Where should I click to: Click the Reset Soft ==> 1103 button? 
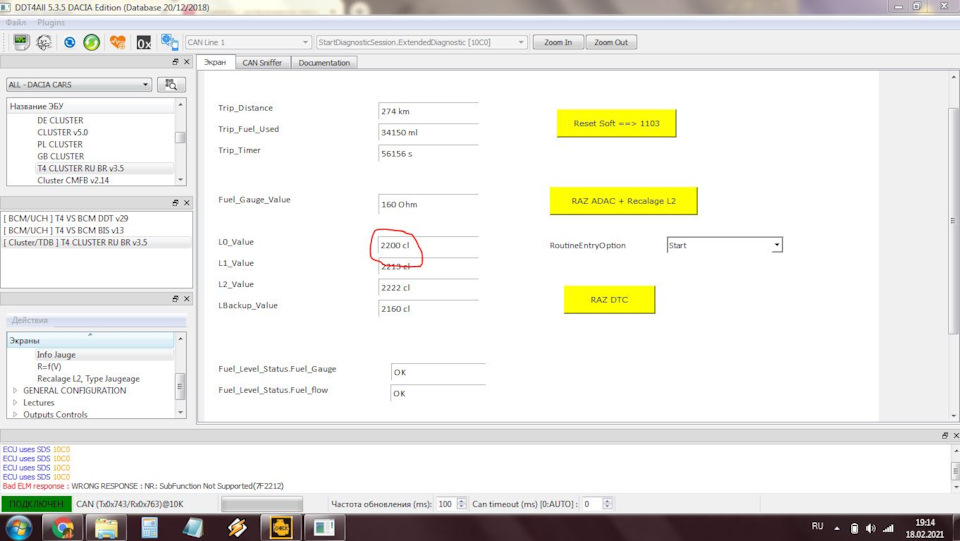pos(616,124)
